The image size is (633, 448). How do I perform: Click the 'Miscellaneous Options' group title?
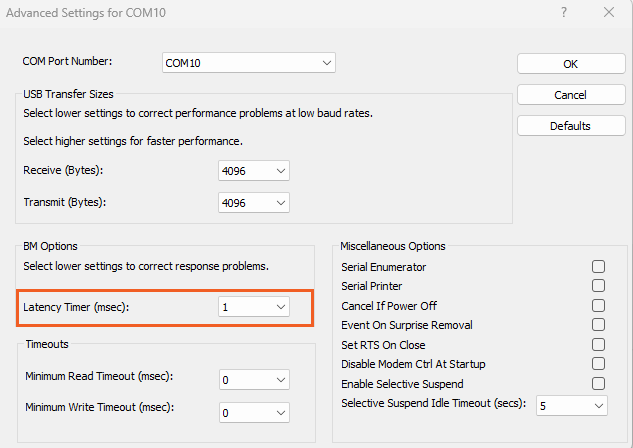tap(393, 246)
